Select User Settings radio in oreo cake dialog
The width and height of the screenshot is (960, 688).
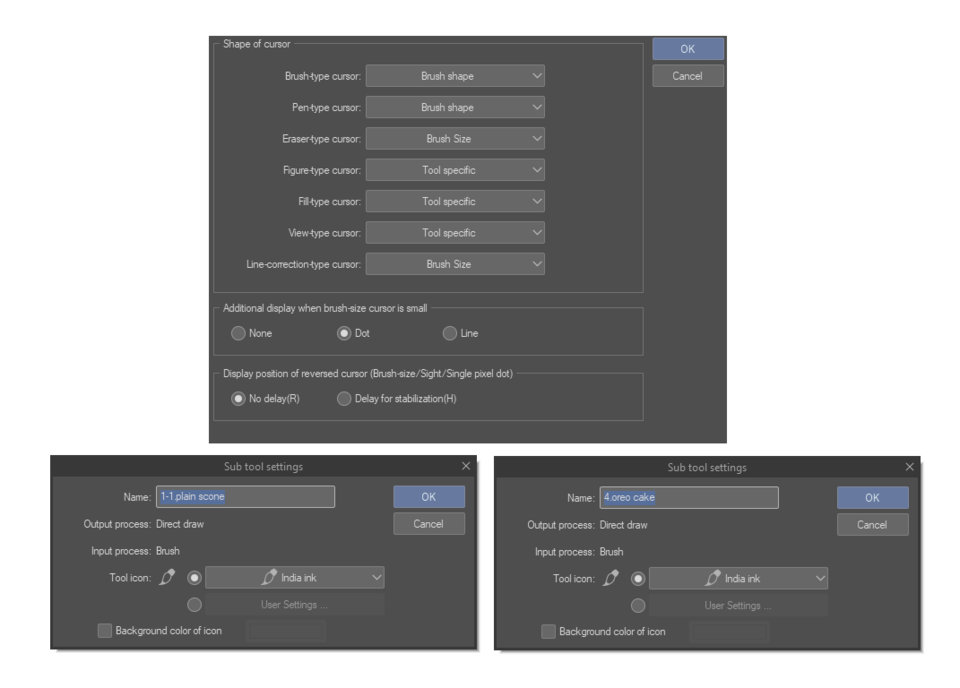(x=639, y=605)
